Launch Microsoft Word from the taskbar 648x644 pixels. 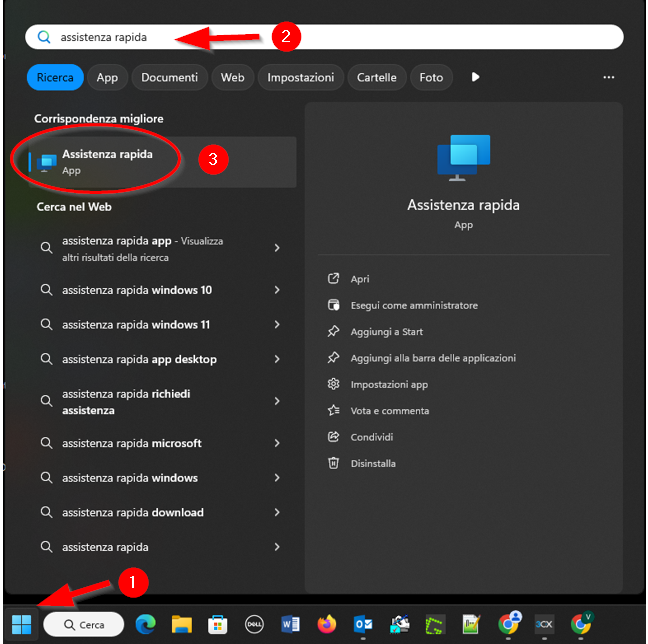(291, 624)
